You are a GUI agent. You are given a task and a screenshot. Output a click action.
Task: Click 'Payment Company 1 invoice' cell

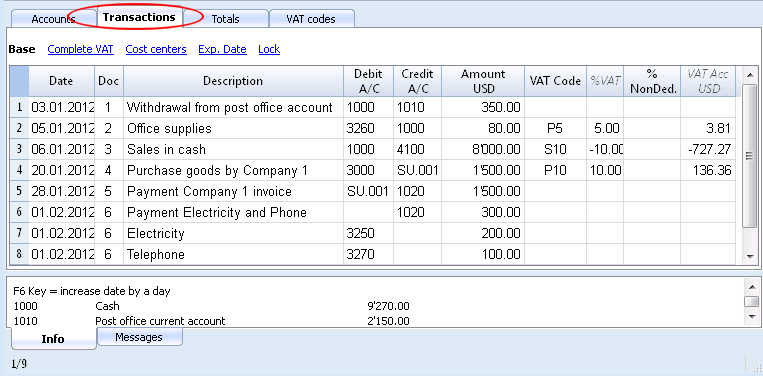[x=234, y=191]
